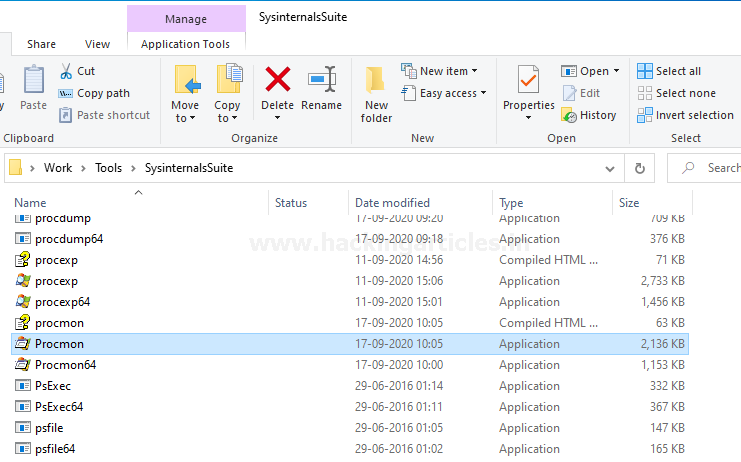741x462 pixels.
Task: Click the Invert selection icon
Action: pyautogui.click(x=645, y=115)
